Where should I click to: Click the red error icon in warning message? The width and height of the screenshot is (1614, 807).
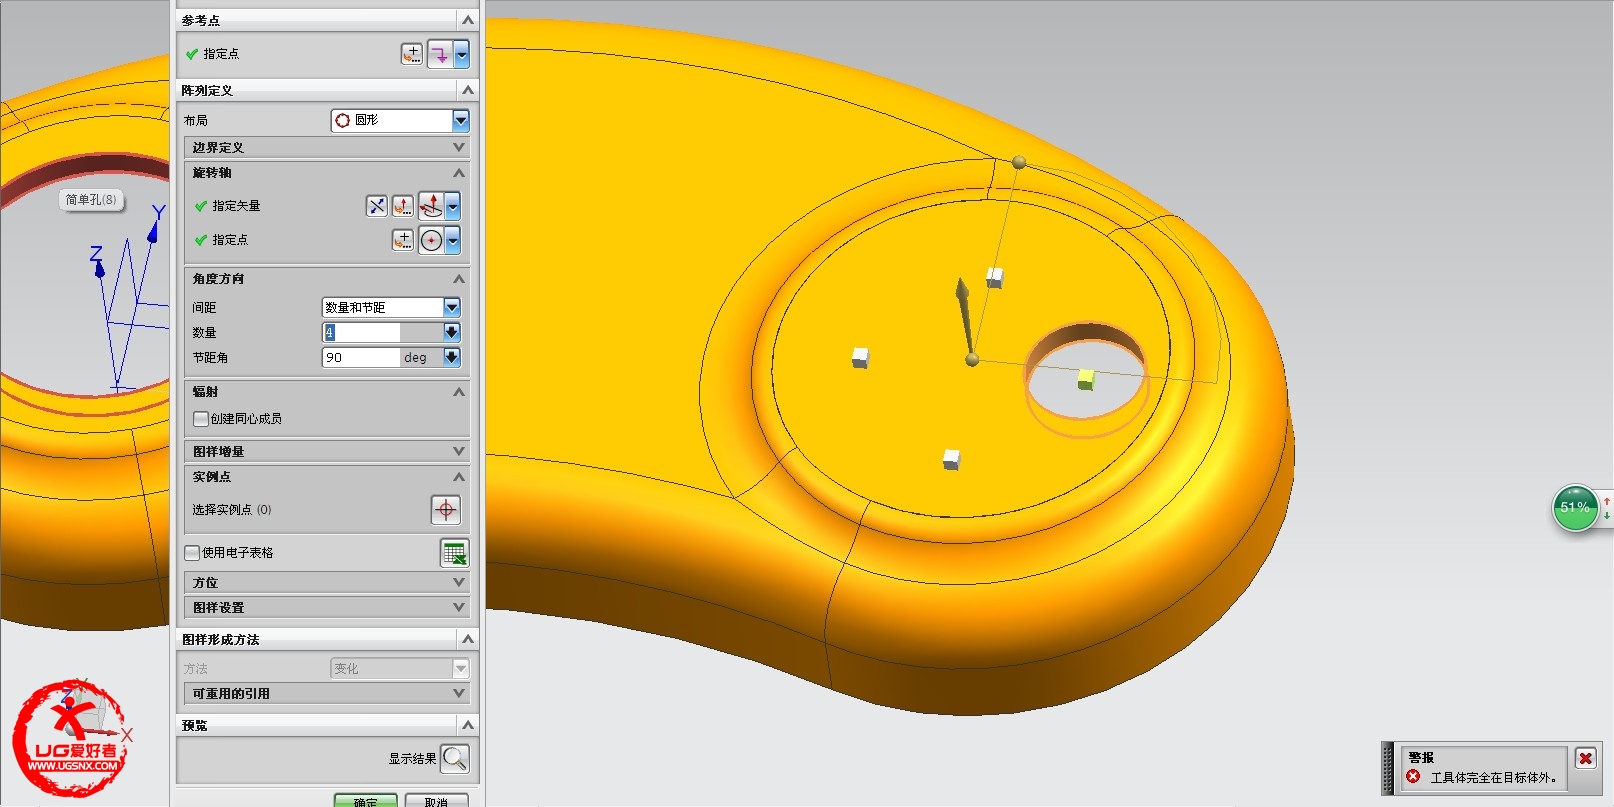[1413, 776]
